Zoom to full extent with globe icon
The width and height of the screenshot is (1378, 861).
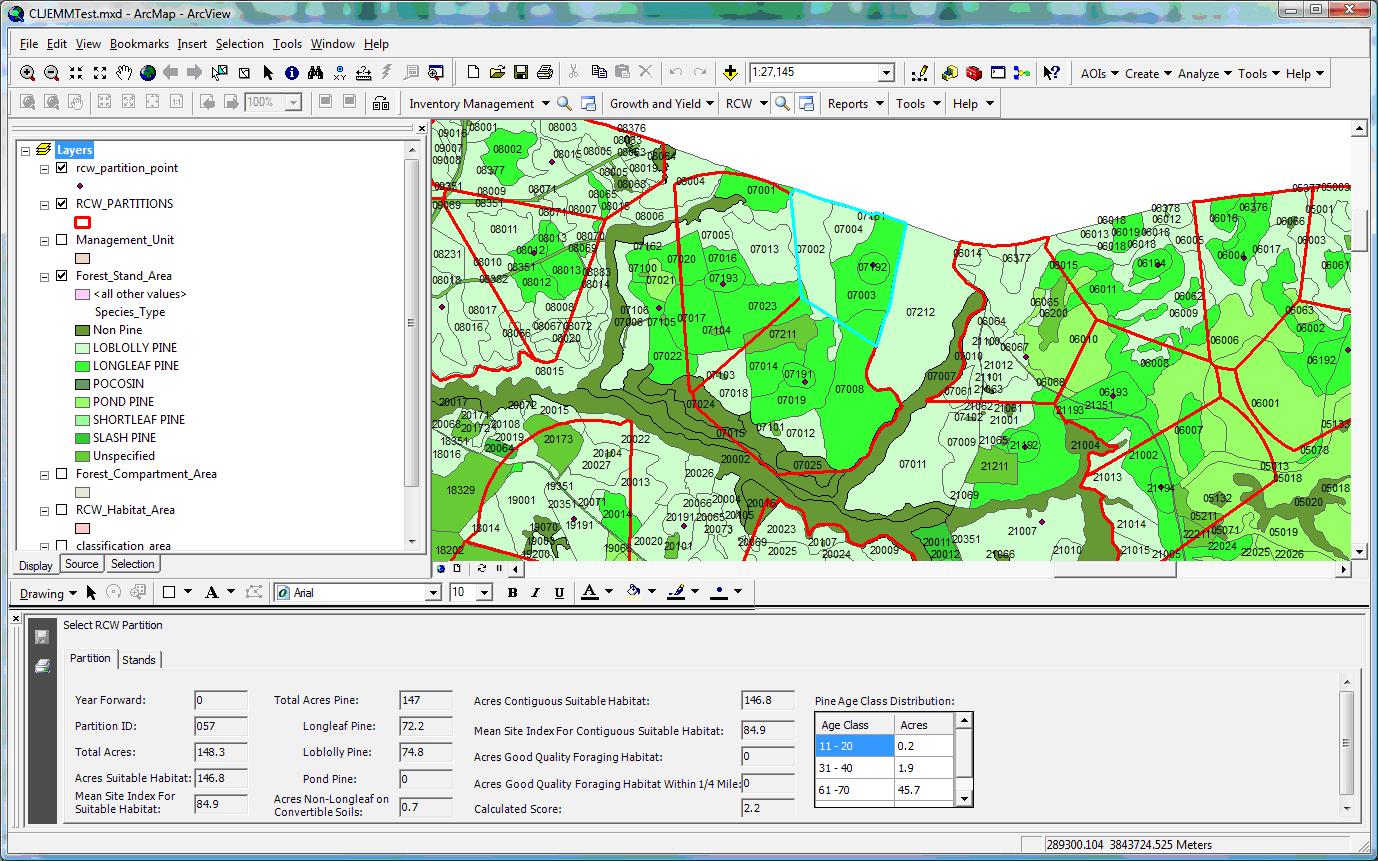pos(148,73)
